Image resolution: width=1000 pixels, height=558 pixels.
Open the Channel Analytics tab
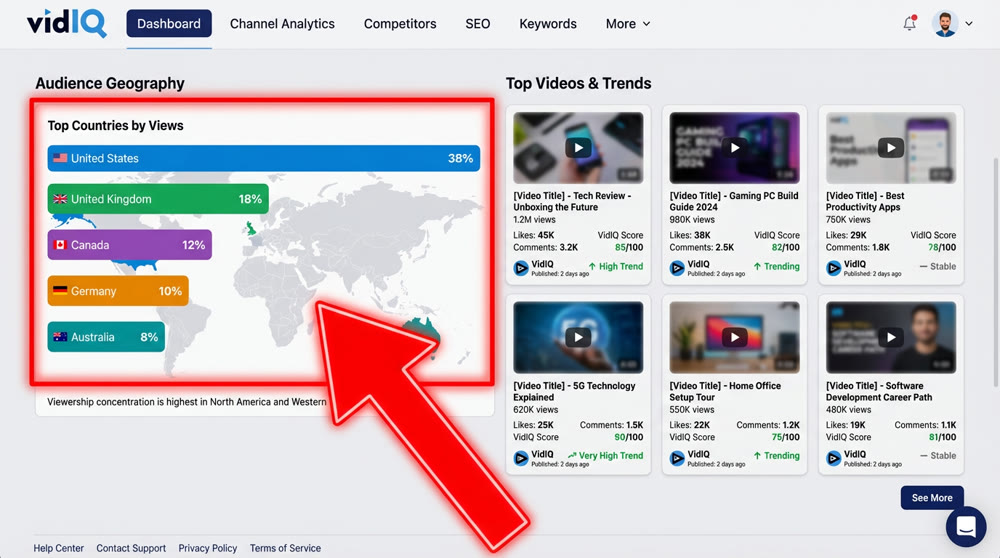(282, 24)
